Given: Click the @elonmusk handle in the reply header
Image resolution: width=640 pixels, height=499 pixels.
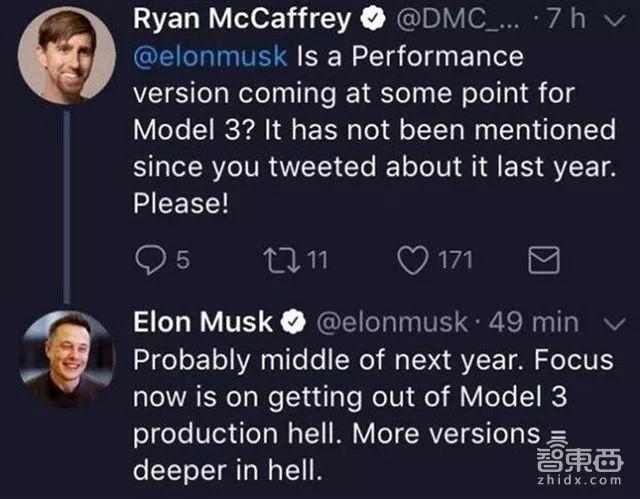Looking at the screenshot, I should [390, 322].
